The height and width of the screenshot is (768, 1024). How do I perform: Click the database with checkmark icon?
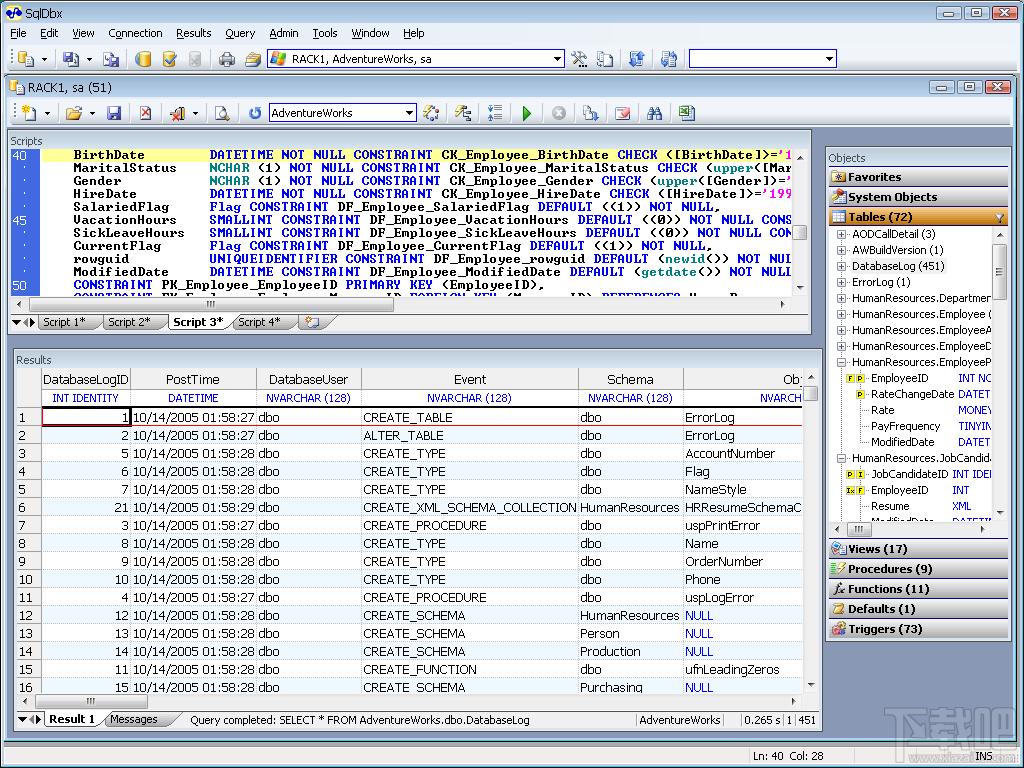point(169,59)
